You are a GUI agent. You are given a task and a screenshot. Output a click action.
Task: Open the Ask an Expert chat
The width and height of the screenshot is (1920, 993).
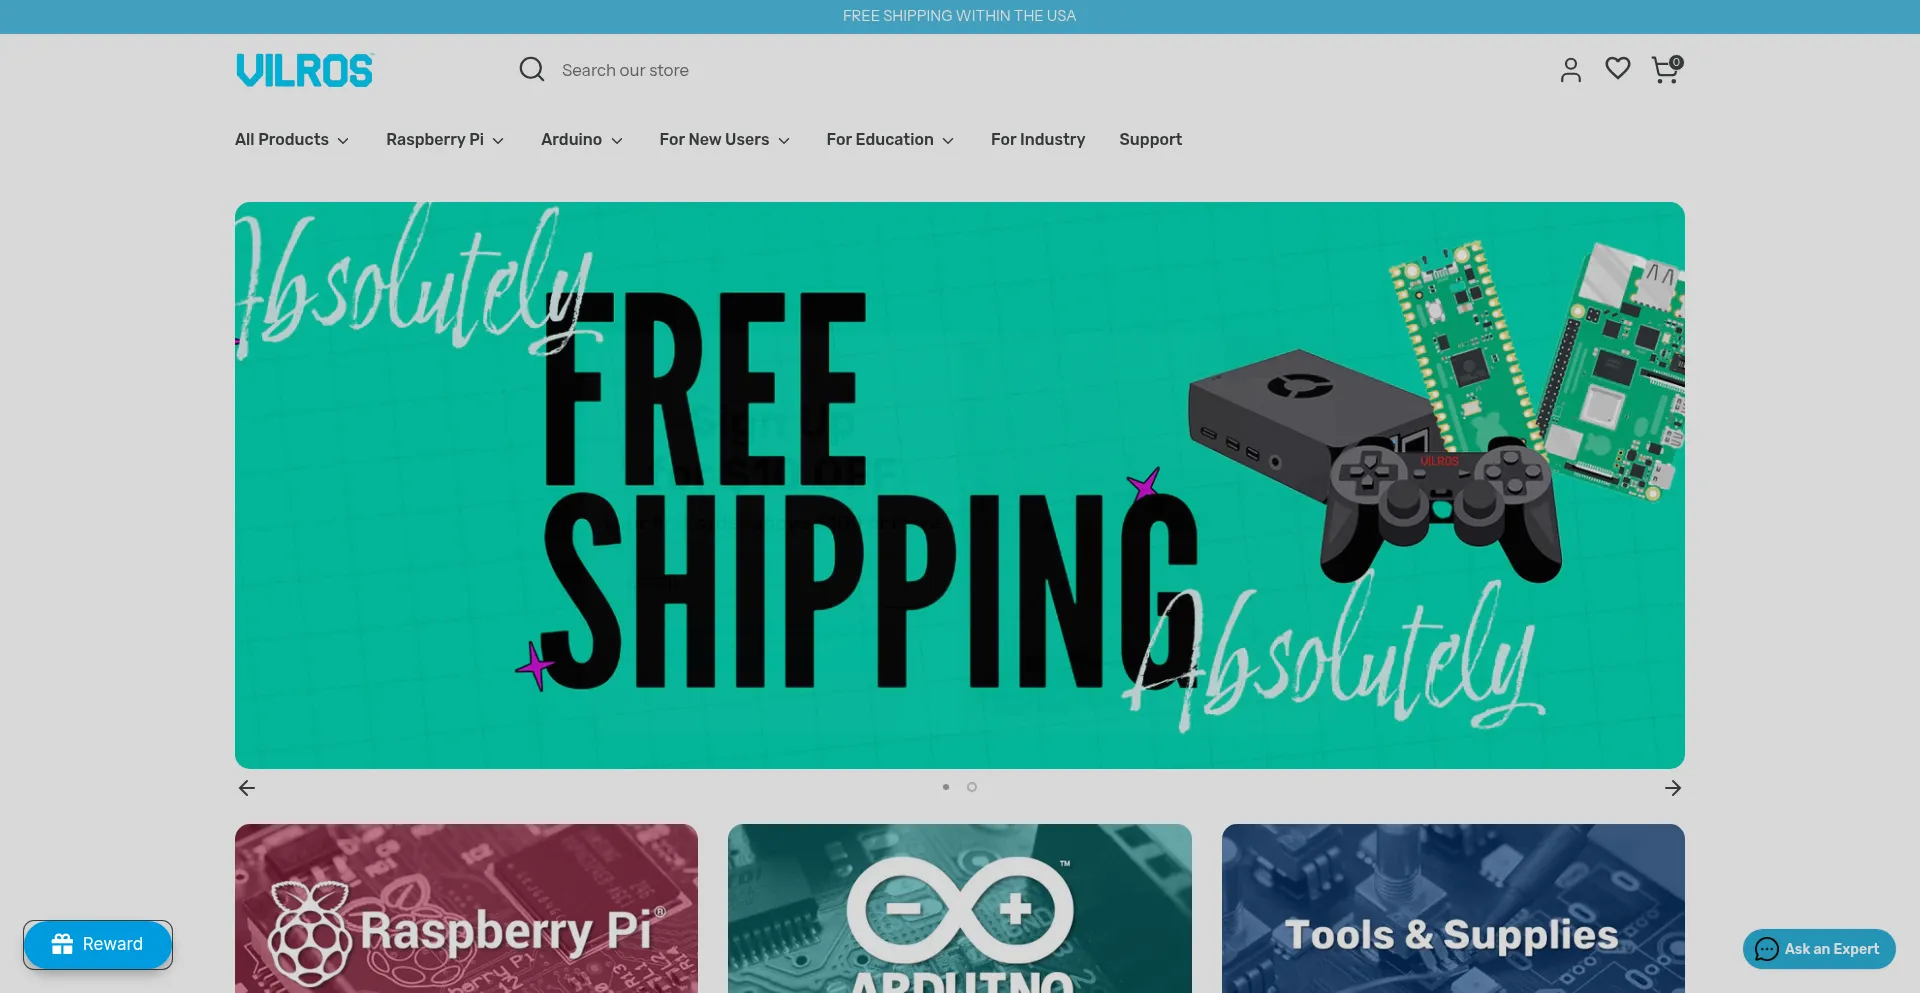(1819, 949)
